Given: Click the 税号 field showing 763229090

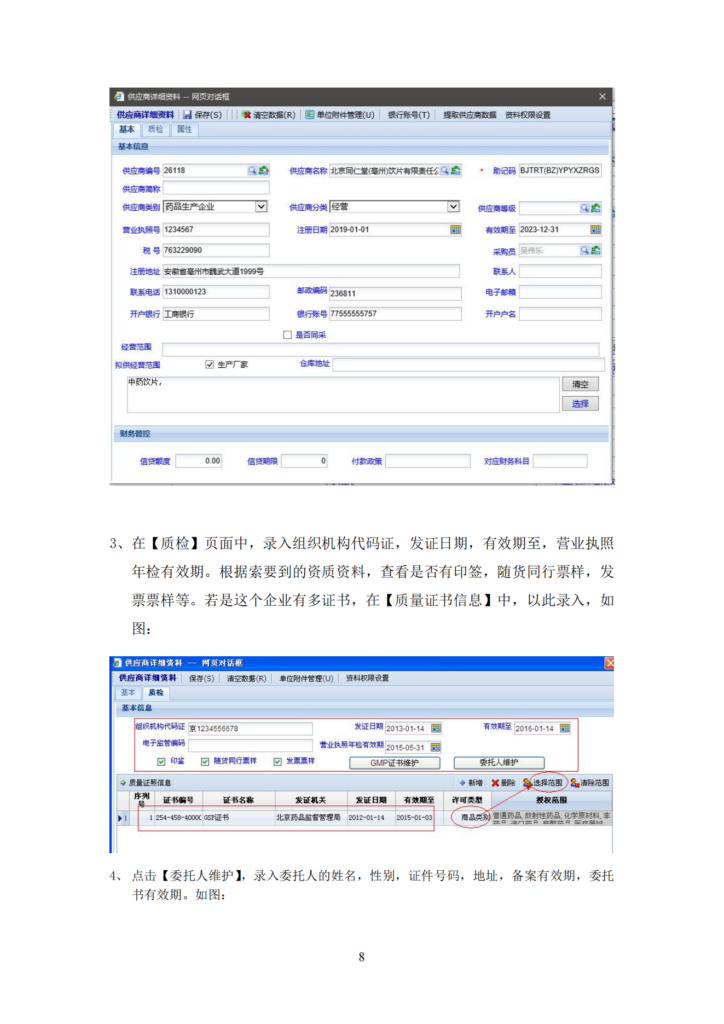Looking at the screenshot, I should coord(215,251).
